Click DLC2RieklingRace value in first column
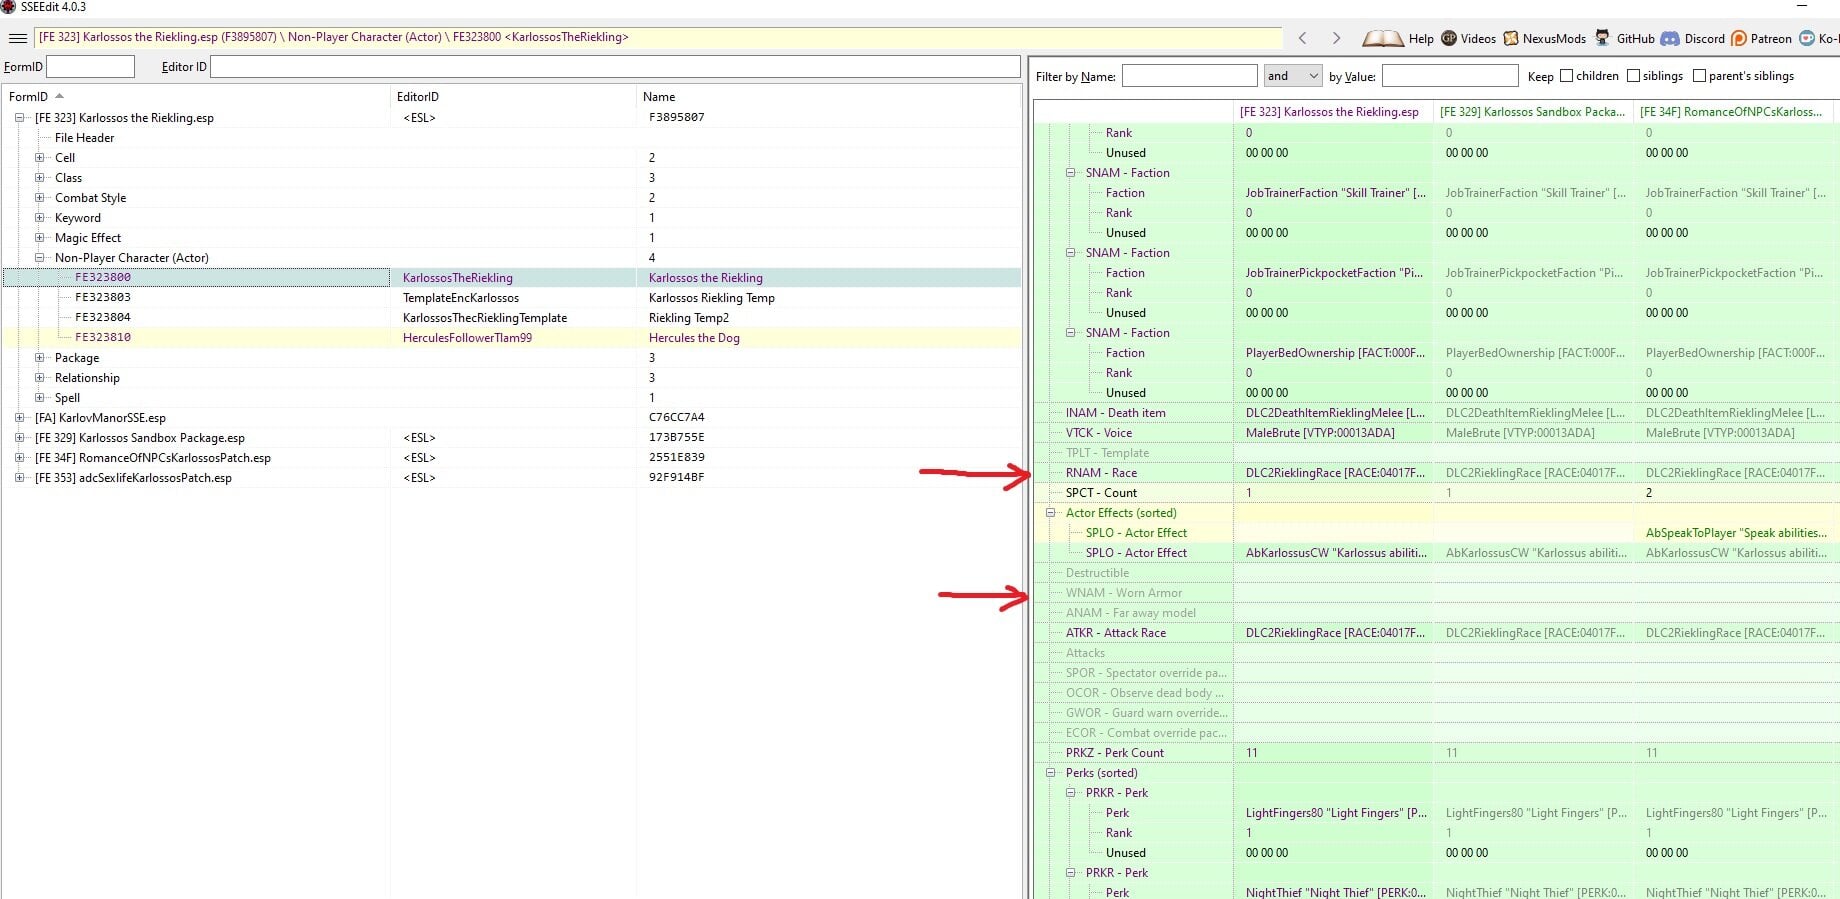 pyautogui.click(x=1335, y=473)
